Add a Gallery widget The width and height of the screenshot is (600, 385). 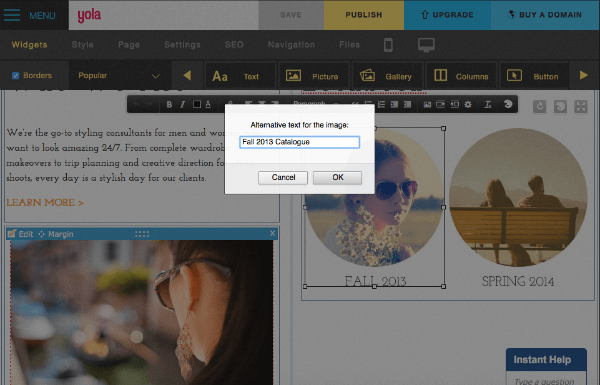pyautogui.click(x=387, y=76)
